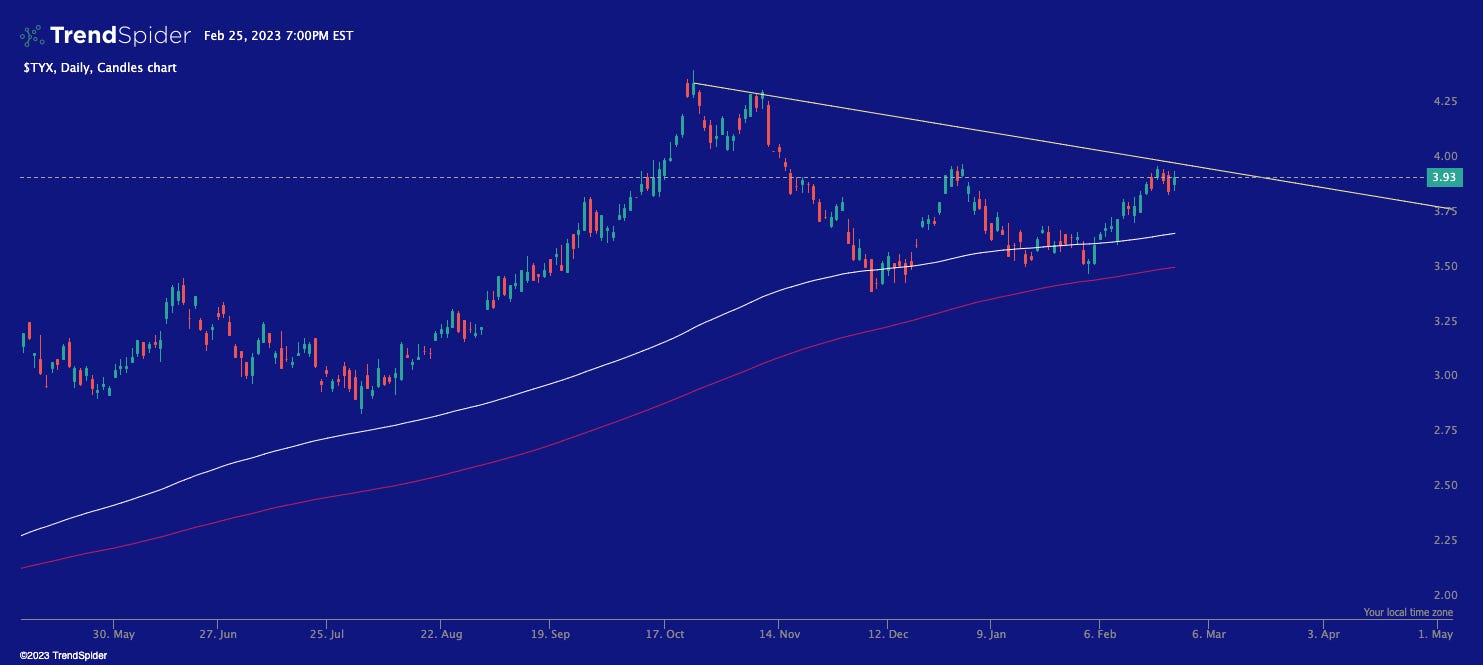Click the 2.25 price axis label

(x=1444, y=540)
